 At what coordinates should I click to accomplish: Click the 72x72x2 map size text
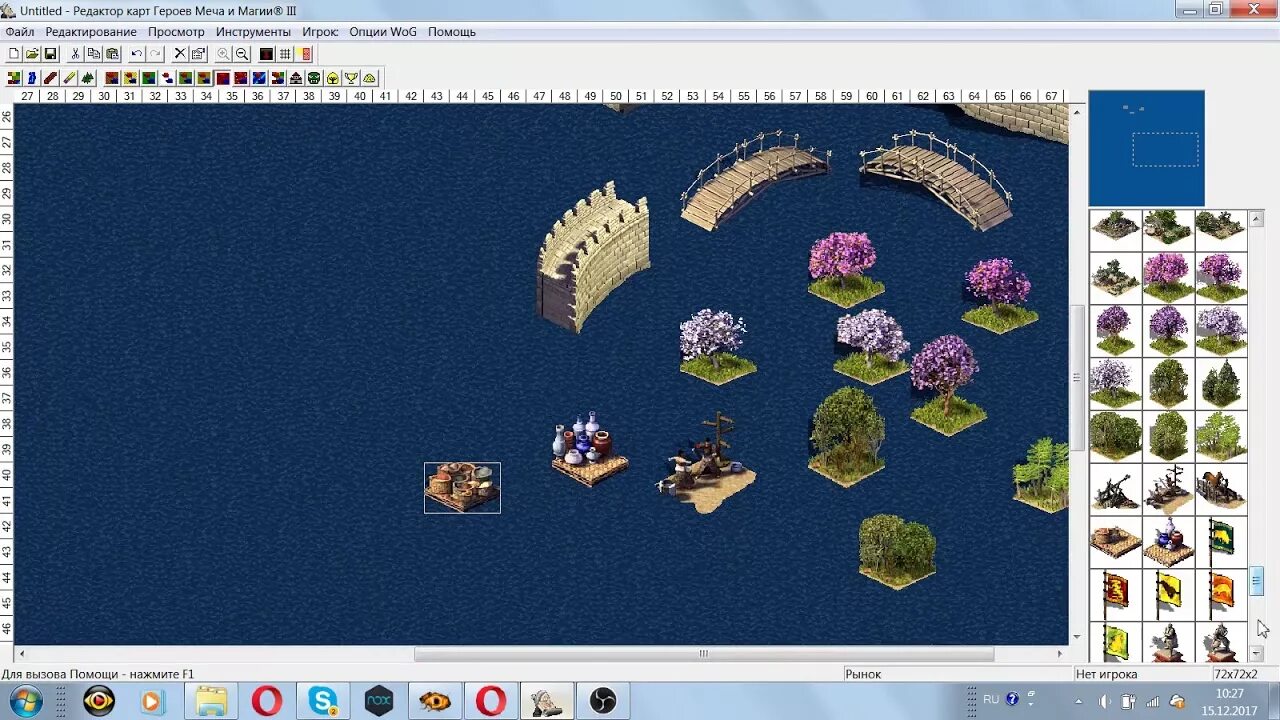(x=1235, y=674)
